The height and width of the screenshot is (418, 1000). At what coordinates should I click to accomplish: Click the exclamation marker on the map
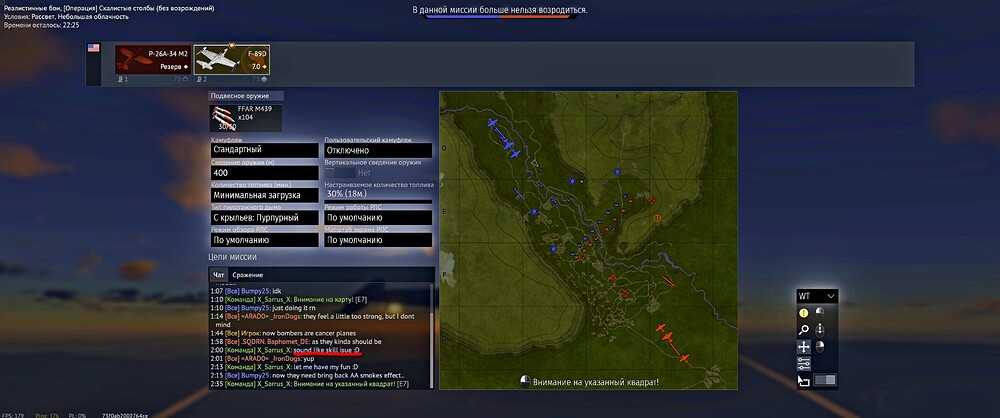658,218
